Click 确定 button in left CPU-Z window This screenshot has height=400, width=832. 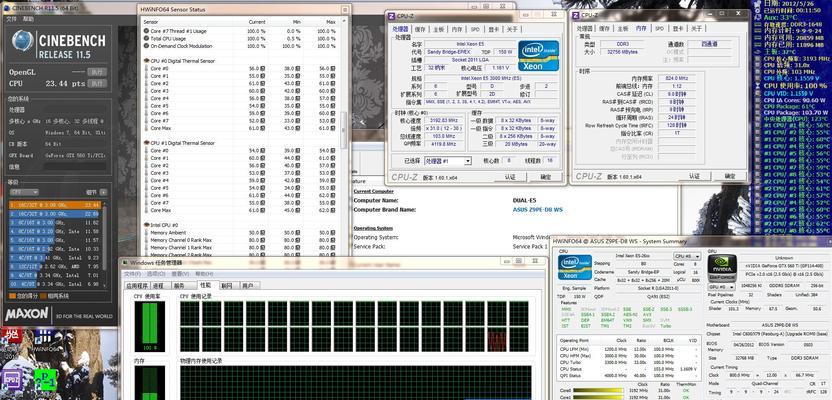click(545, 177)
